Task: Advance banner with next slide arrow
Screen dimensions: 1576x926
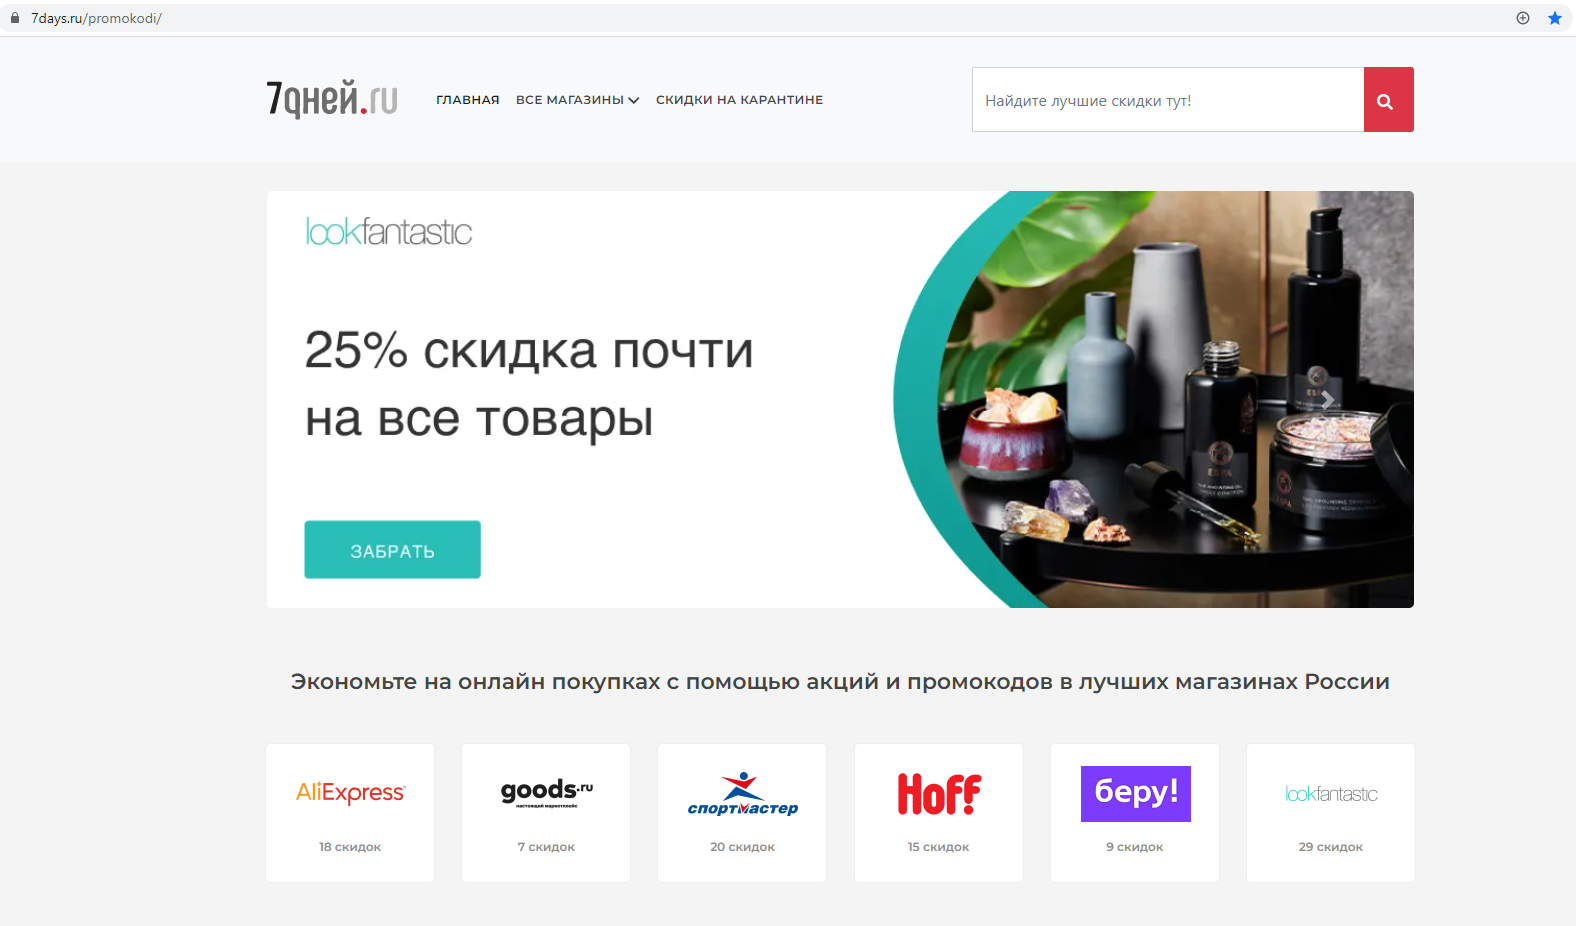Action: 1327,400
